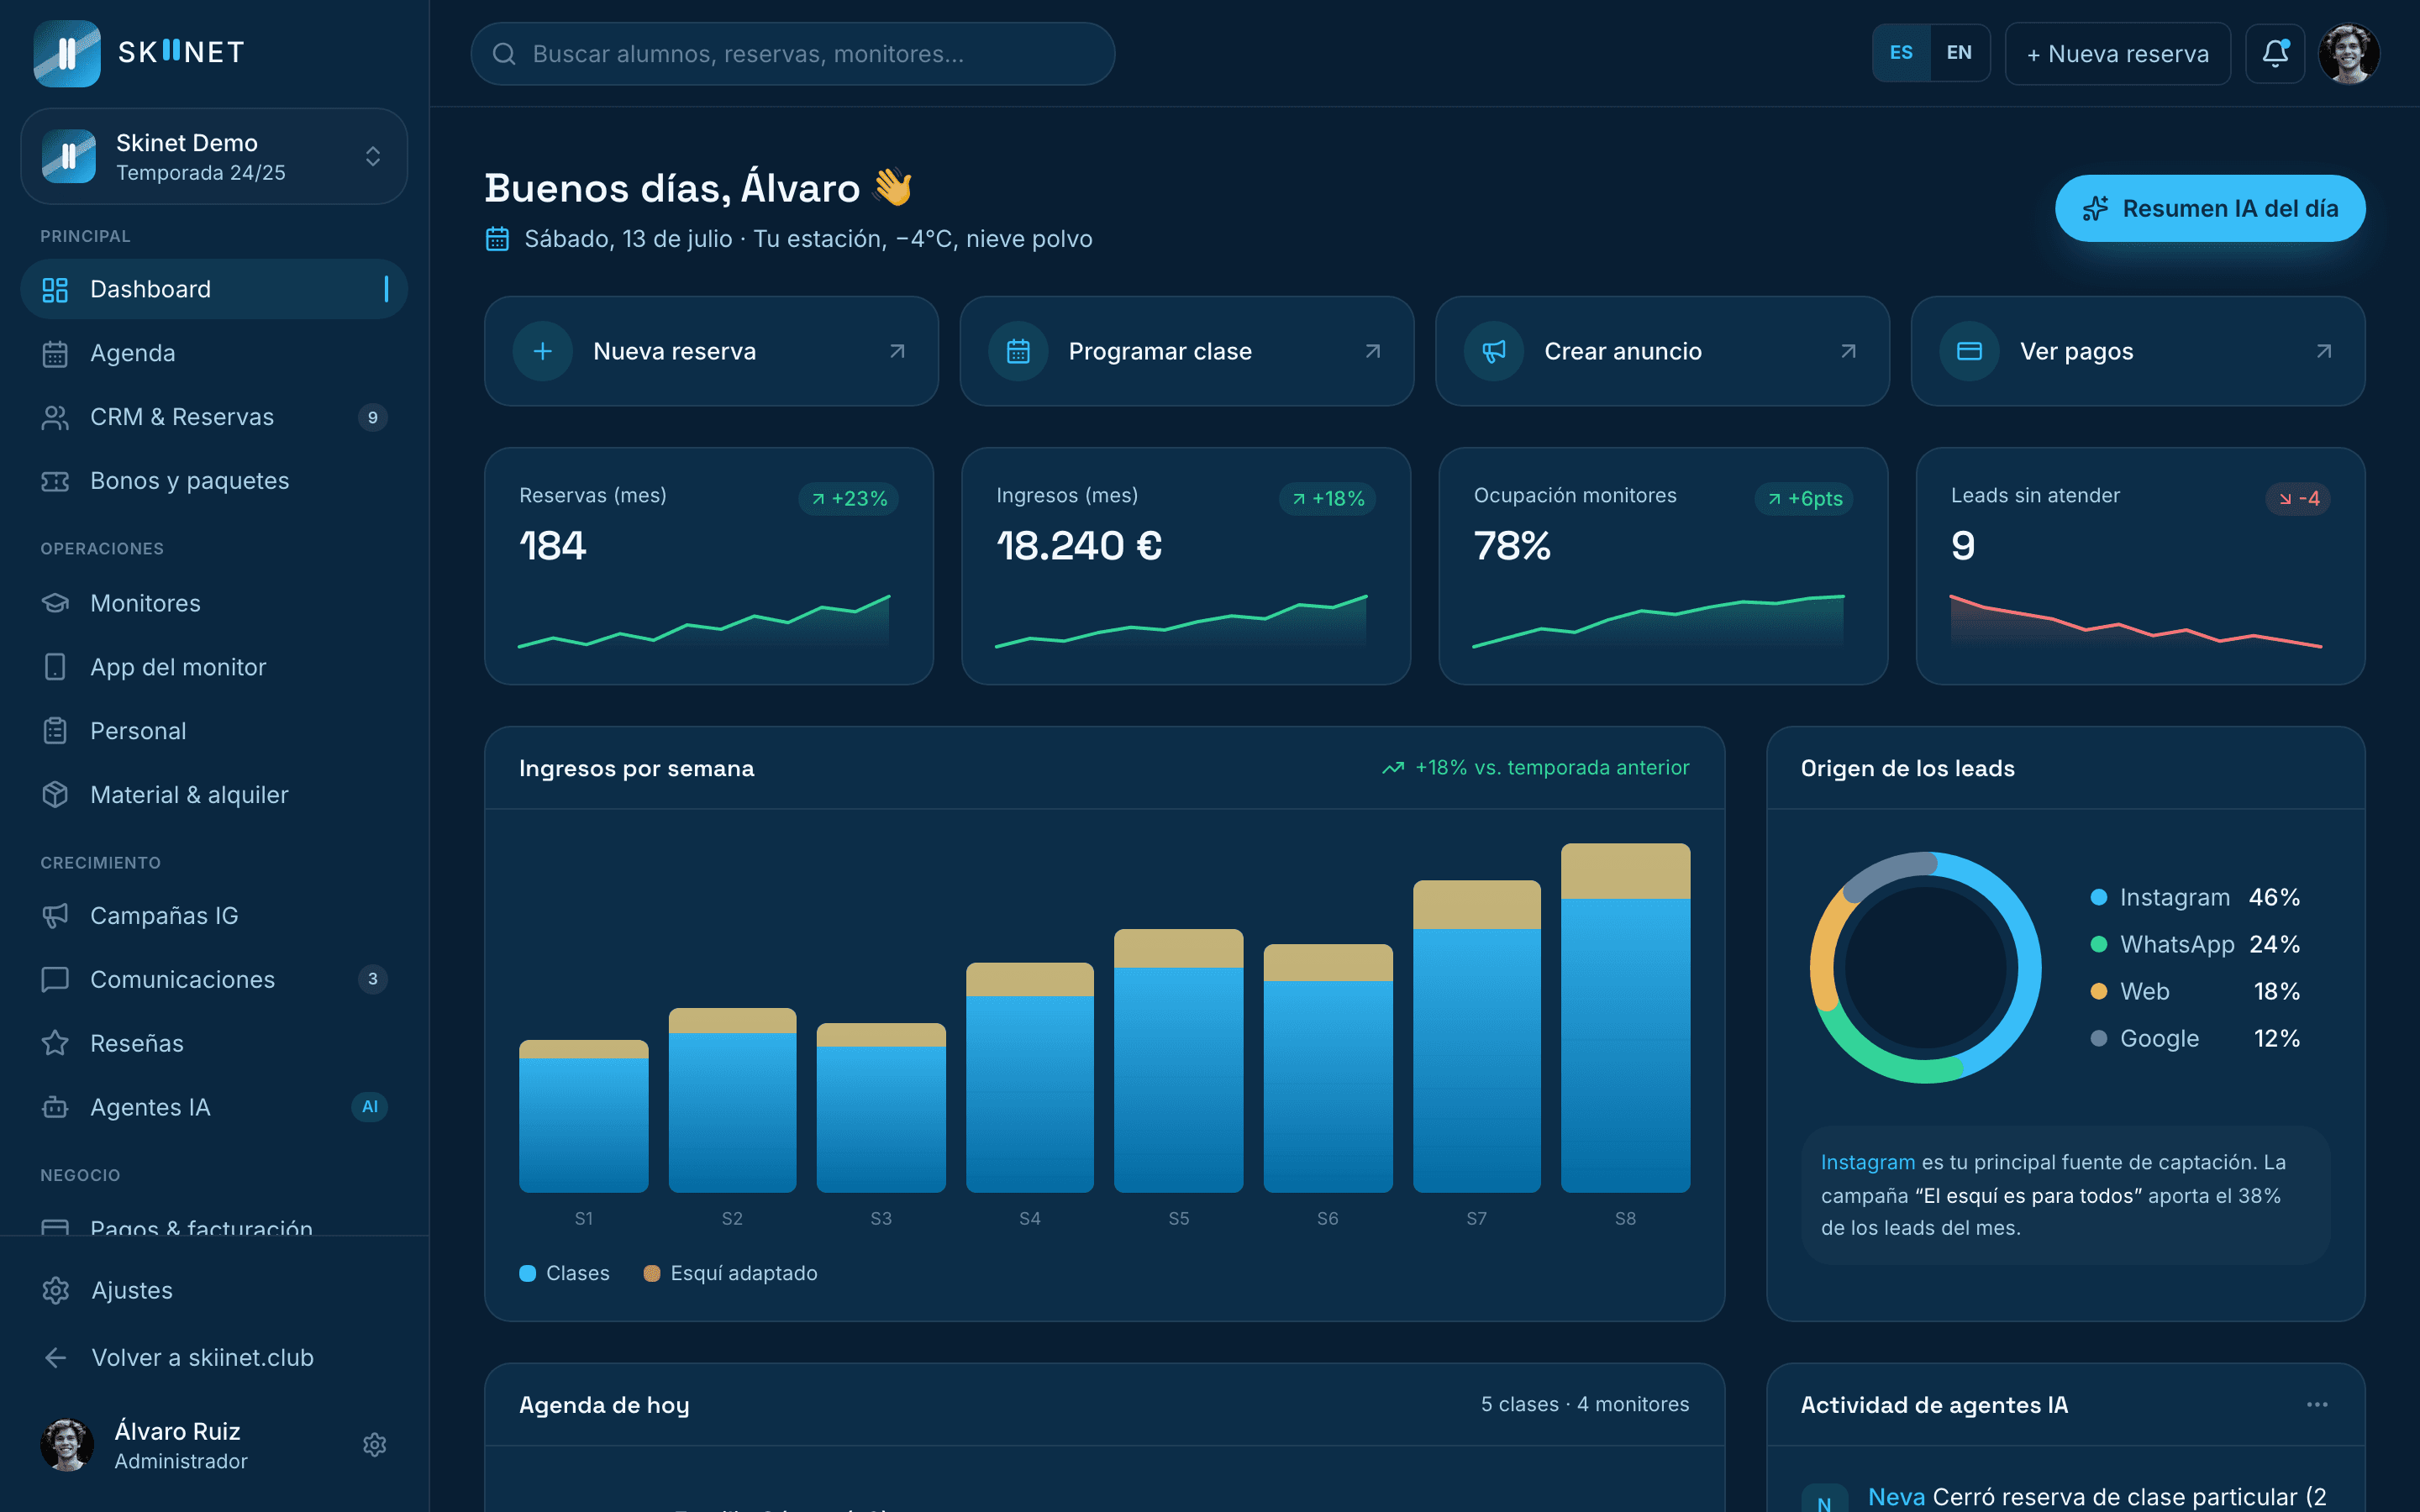This screenshot has height=1512, width=2420.
Task: Click the arrow icon on Crear anuncio card
Action: [1848, 351]
